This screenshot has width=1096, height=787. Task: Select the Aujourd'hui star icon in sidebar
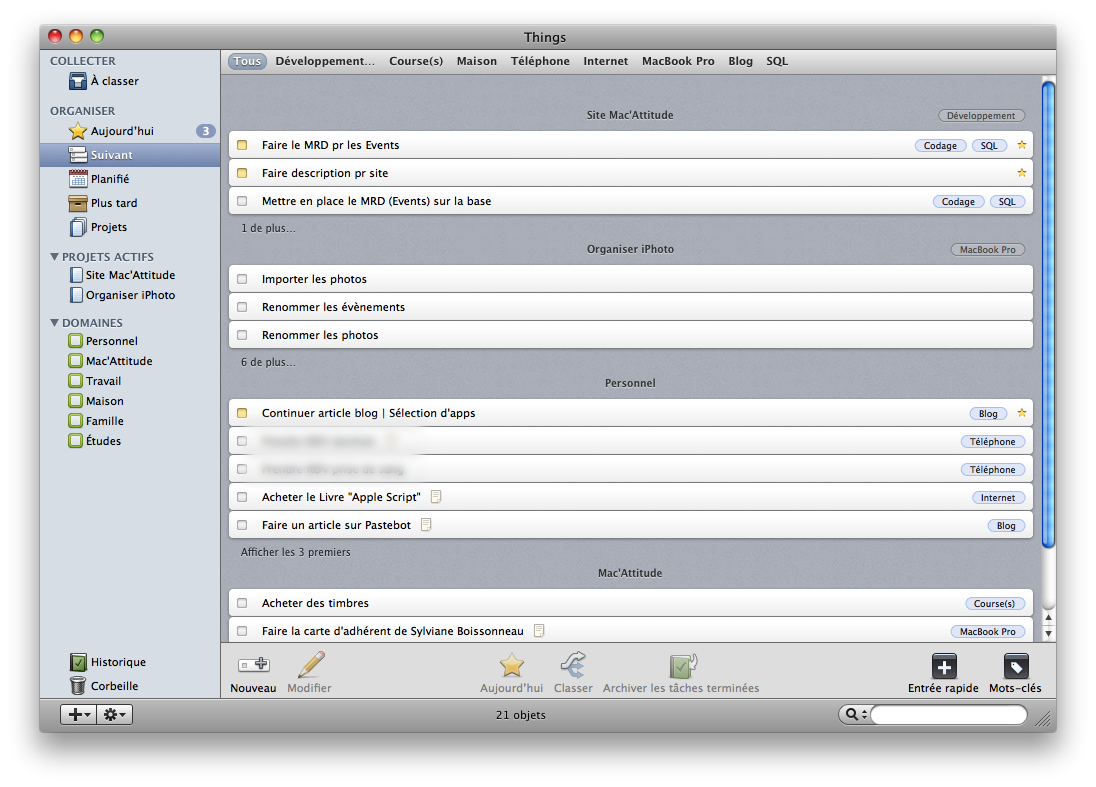[78, 131]
